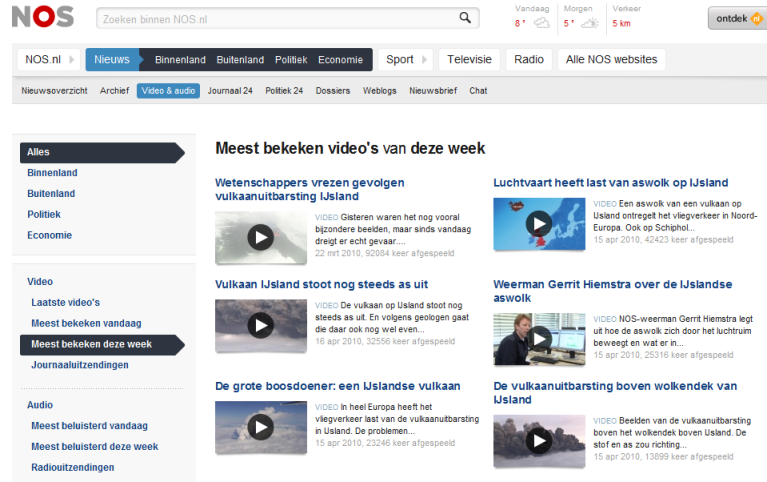
Task: Expand the NOS.nl arrow in navigation
Action: point(71,60)
